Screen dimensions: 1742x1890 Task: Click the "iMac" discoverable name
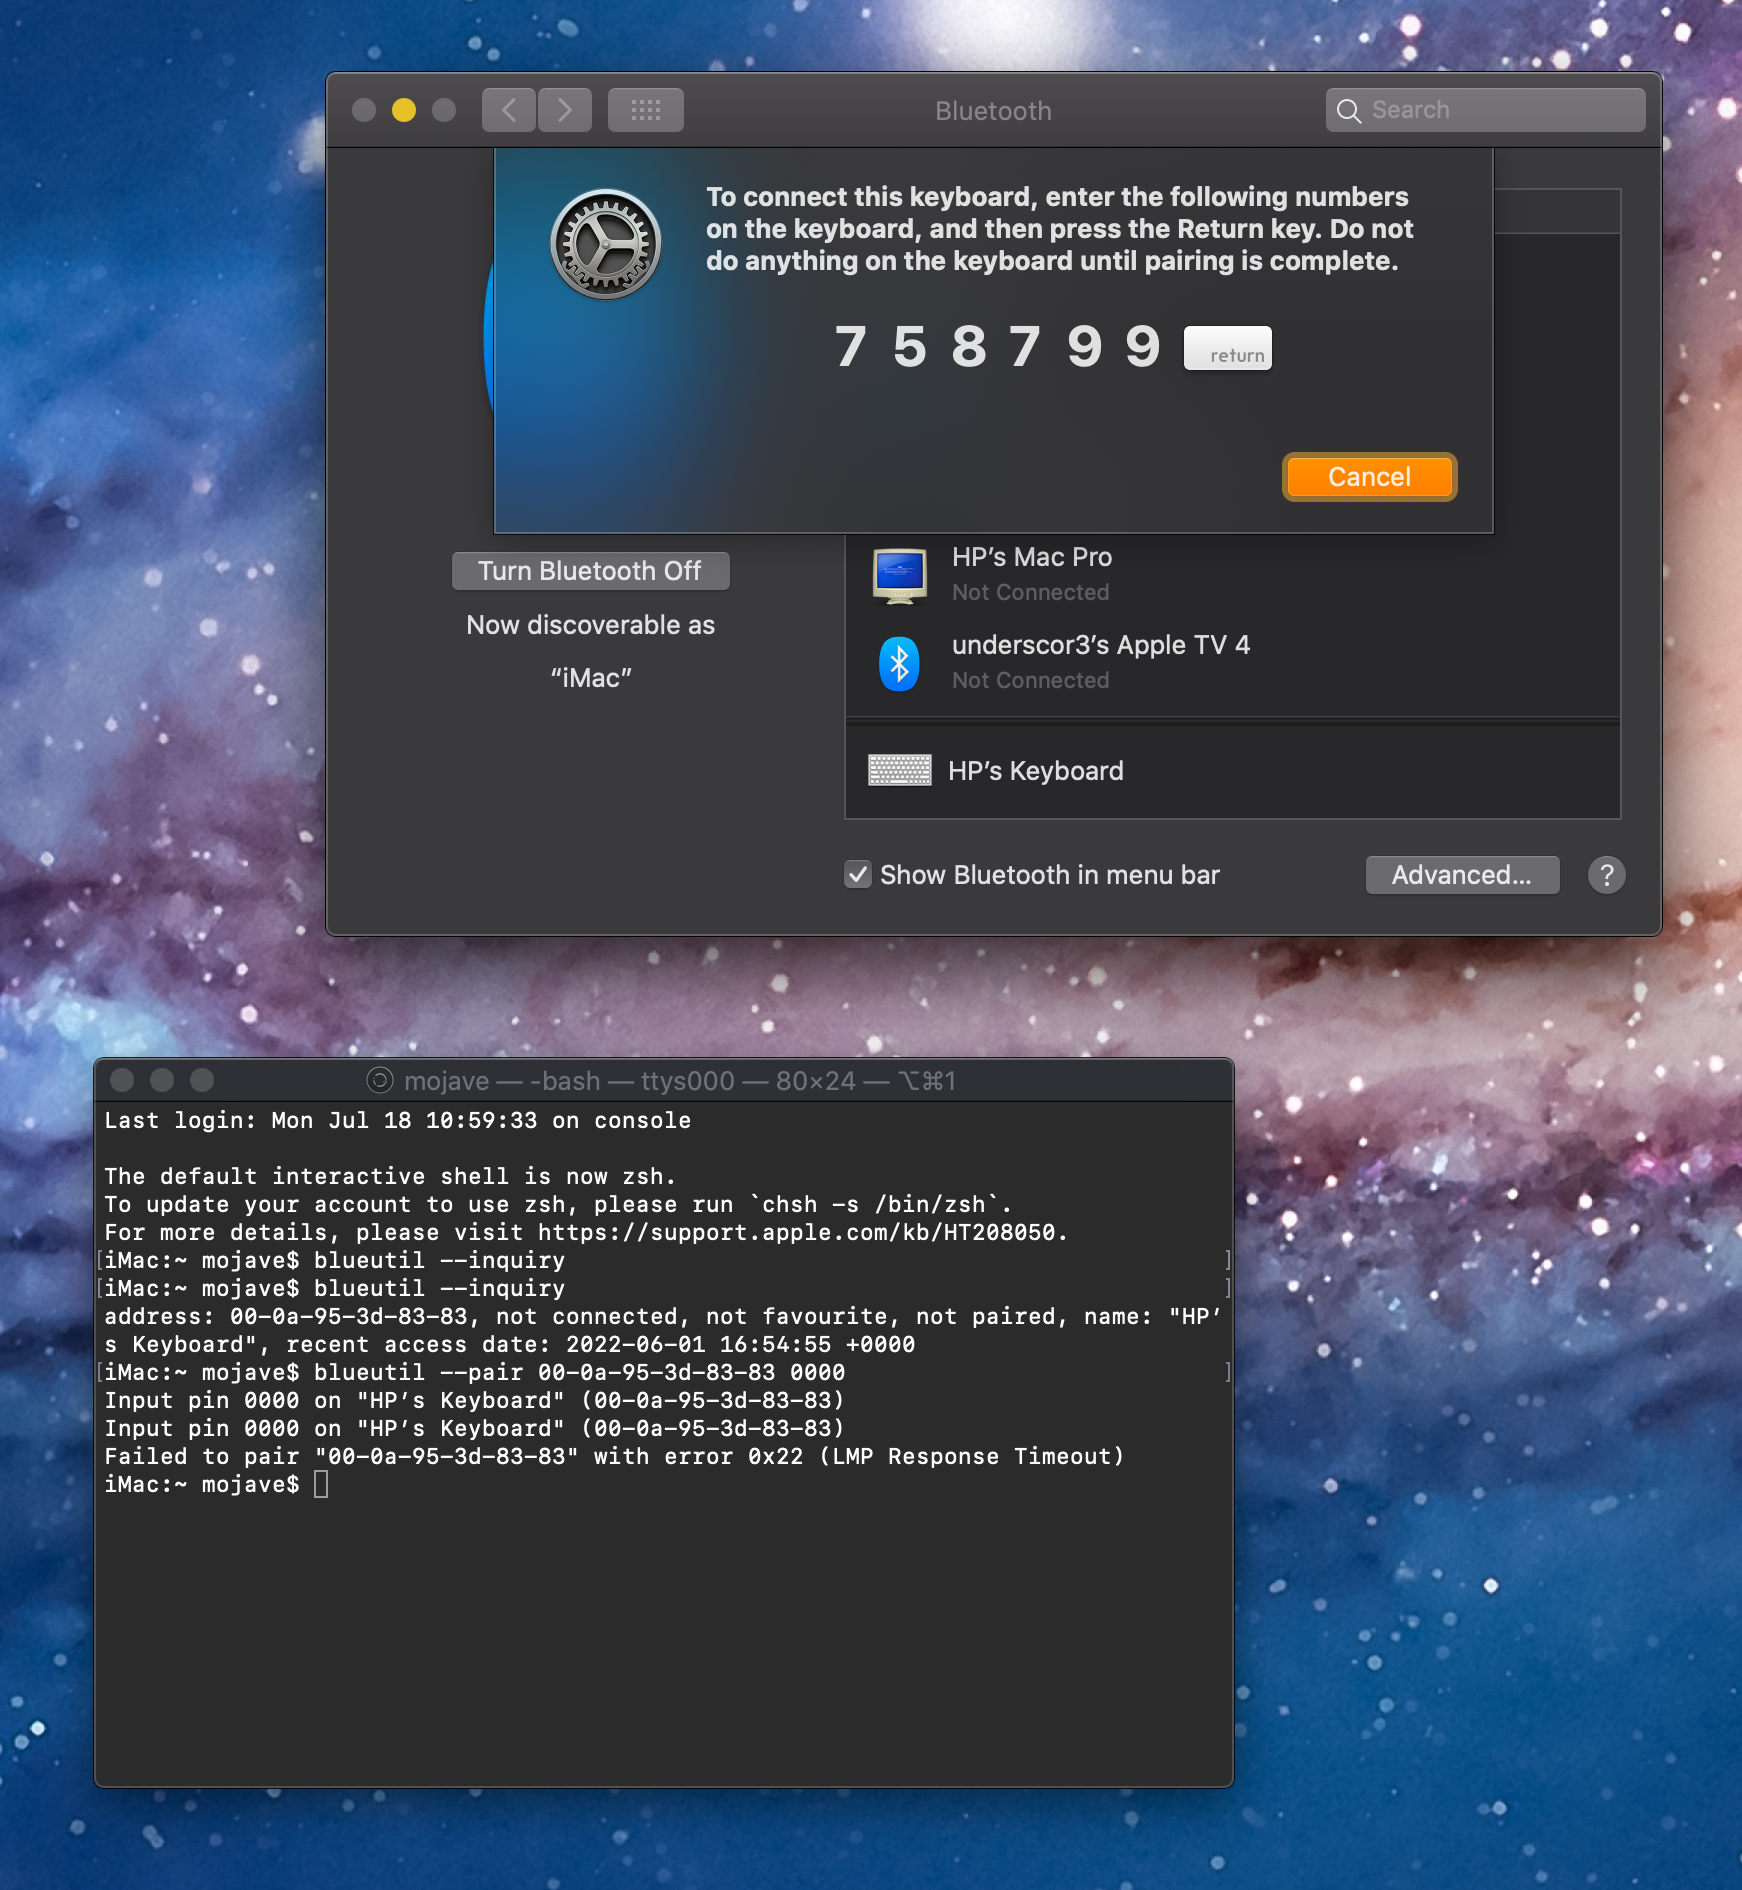(x=590, y=678)
